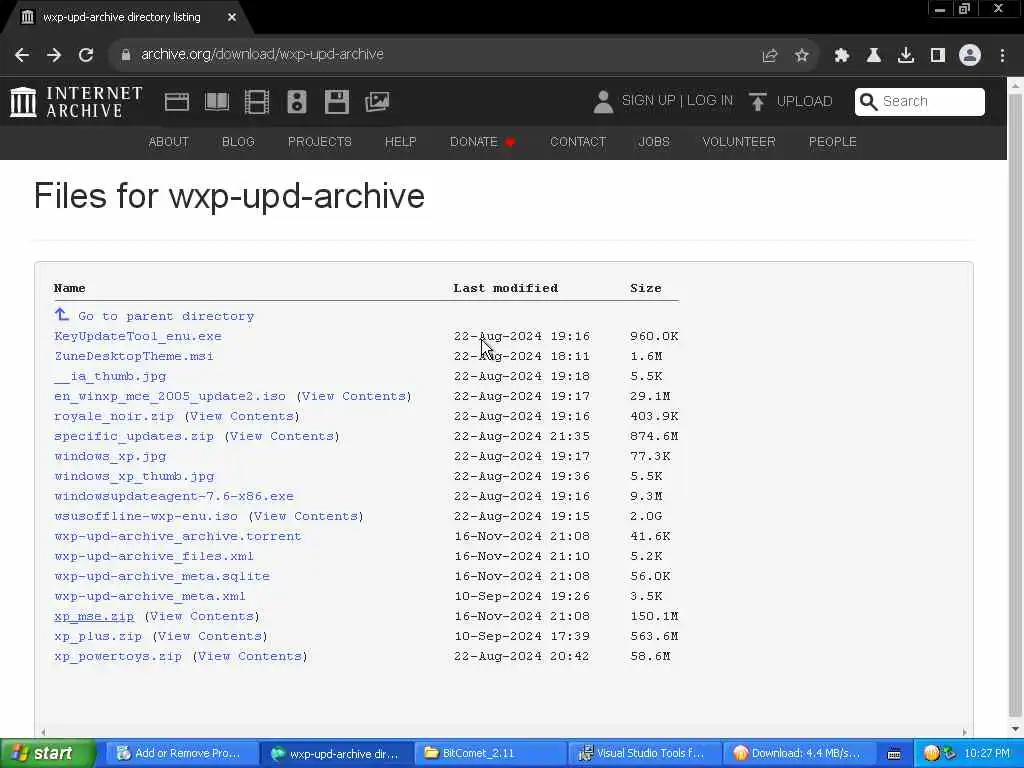Click Go to parent directory link
1024x768 pixels.
(x=166, y=316)
